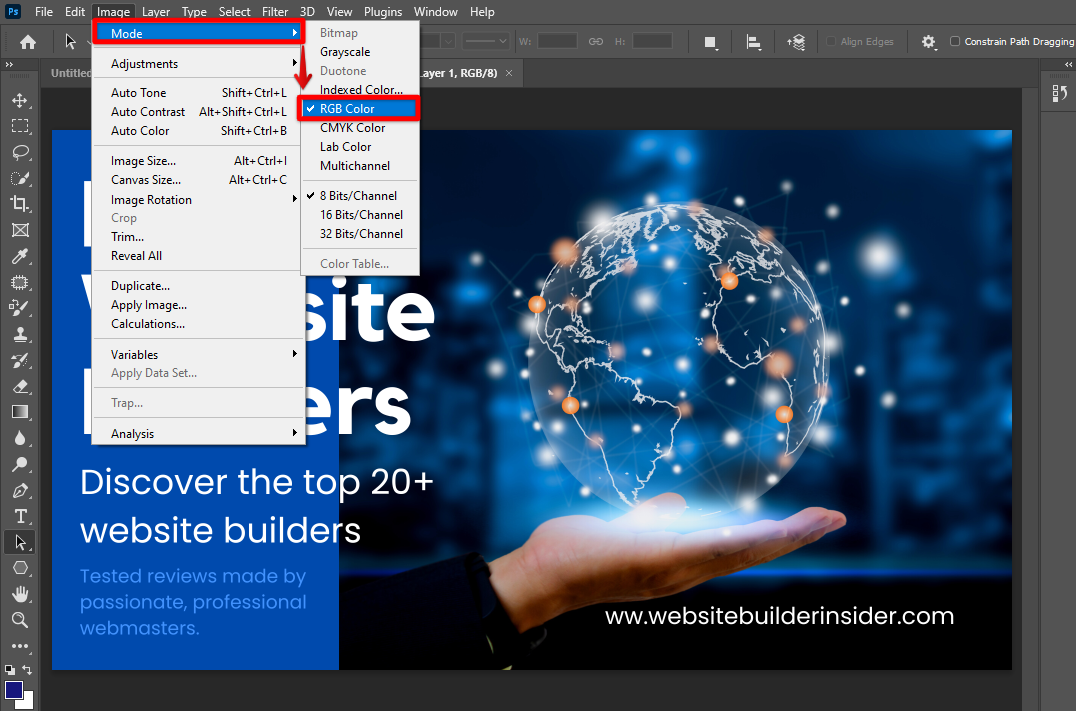Select the Eyedropper tool

pyautogui.click(x=19, y=256)
